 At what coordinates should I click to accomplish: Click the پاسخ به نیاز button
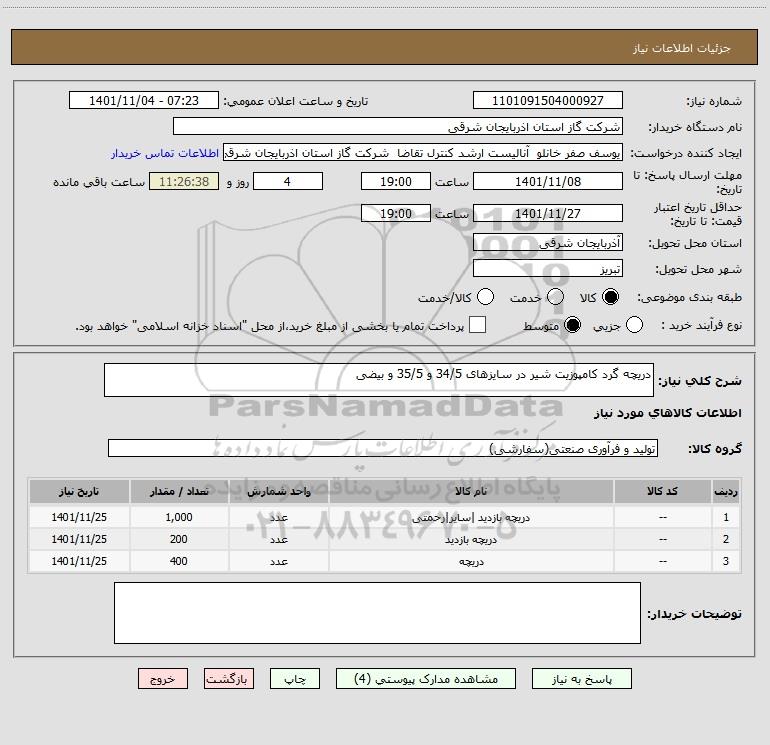pyautogui.click(x=582, y=679)
